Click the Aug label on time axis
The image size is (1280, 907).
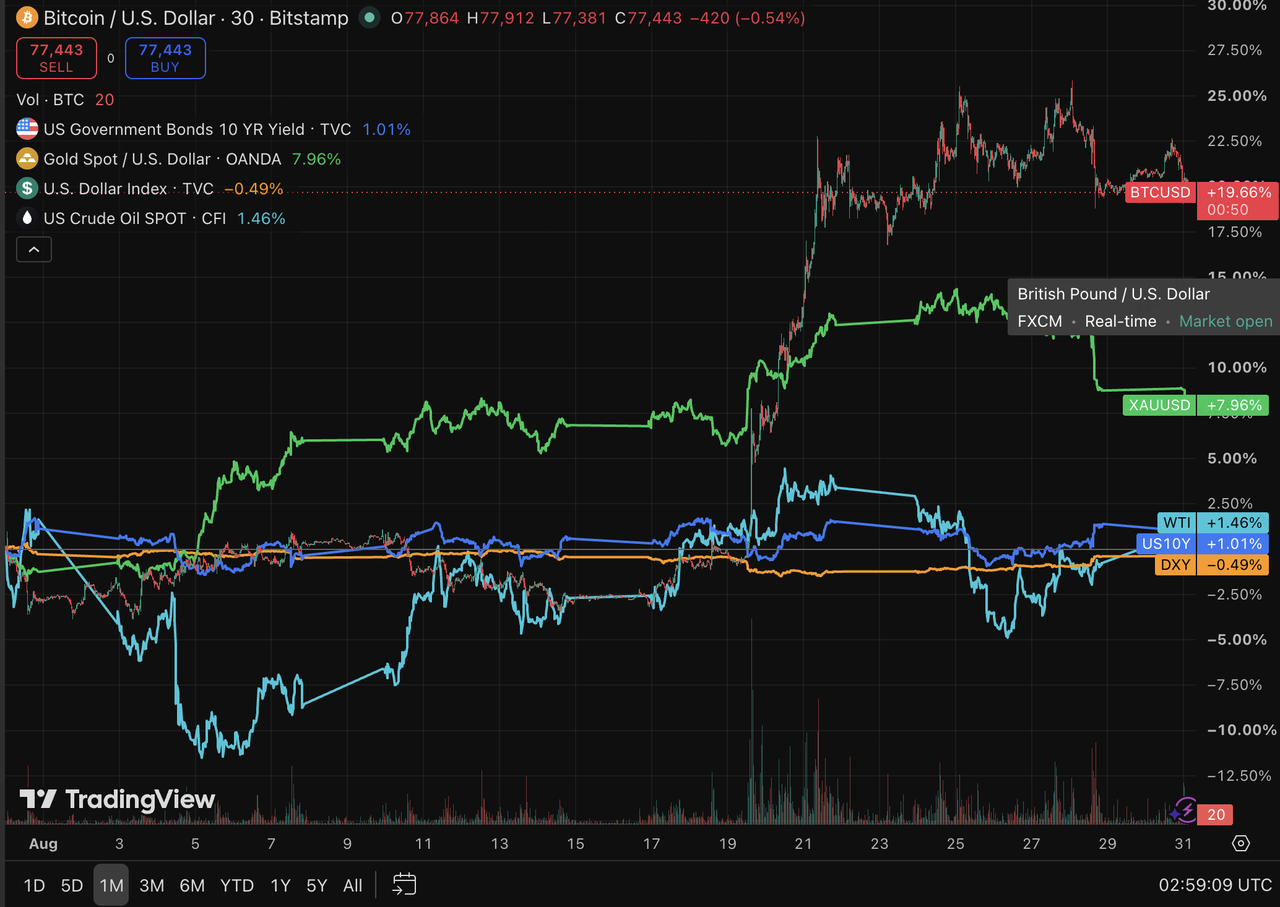point(43,843)
